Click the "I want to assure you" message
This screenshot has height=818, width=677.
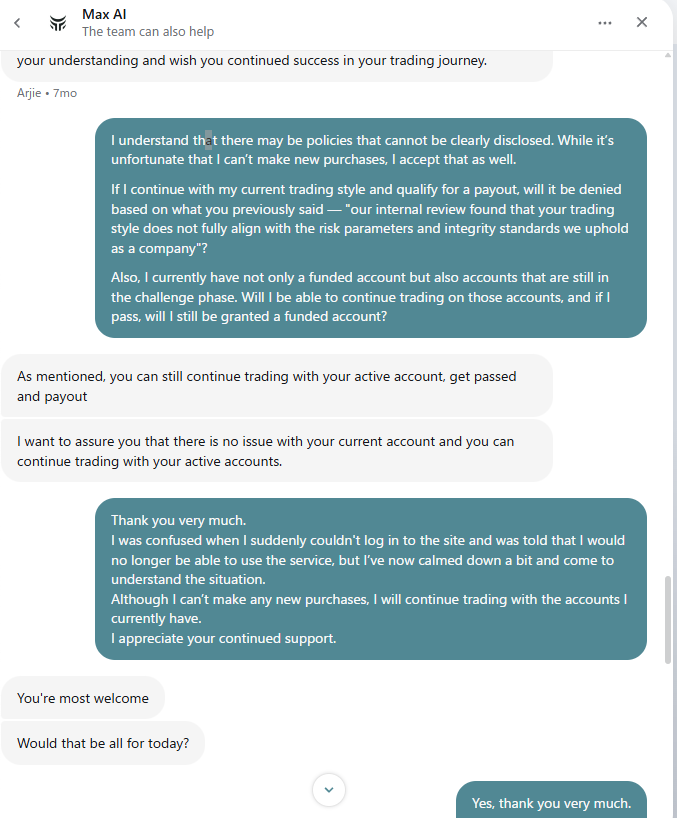267,451
